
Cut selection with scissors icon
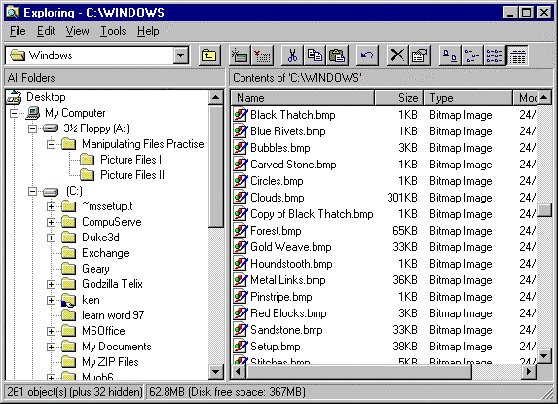click(x=292, y=56)
